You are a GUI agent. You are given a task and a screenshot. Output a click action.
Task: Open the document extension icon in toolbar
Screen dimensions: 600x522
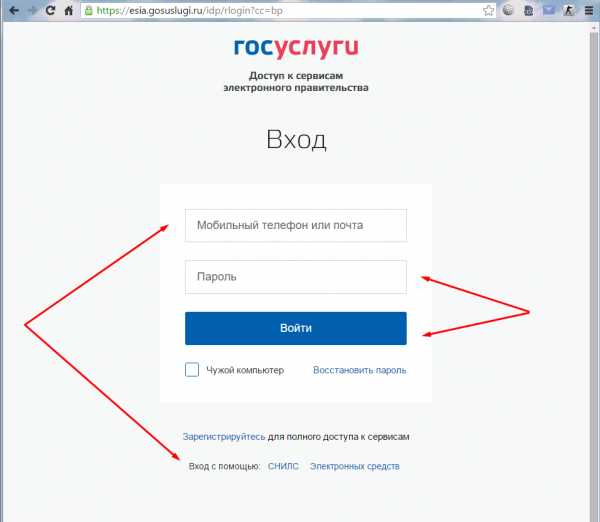click(x=528, y=10)
